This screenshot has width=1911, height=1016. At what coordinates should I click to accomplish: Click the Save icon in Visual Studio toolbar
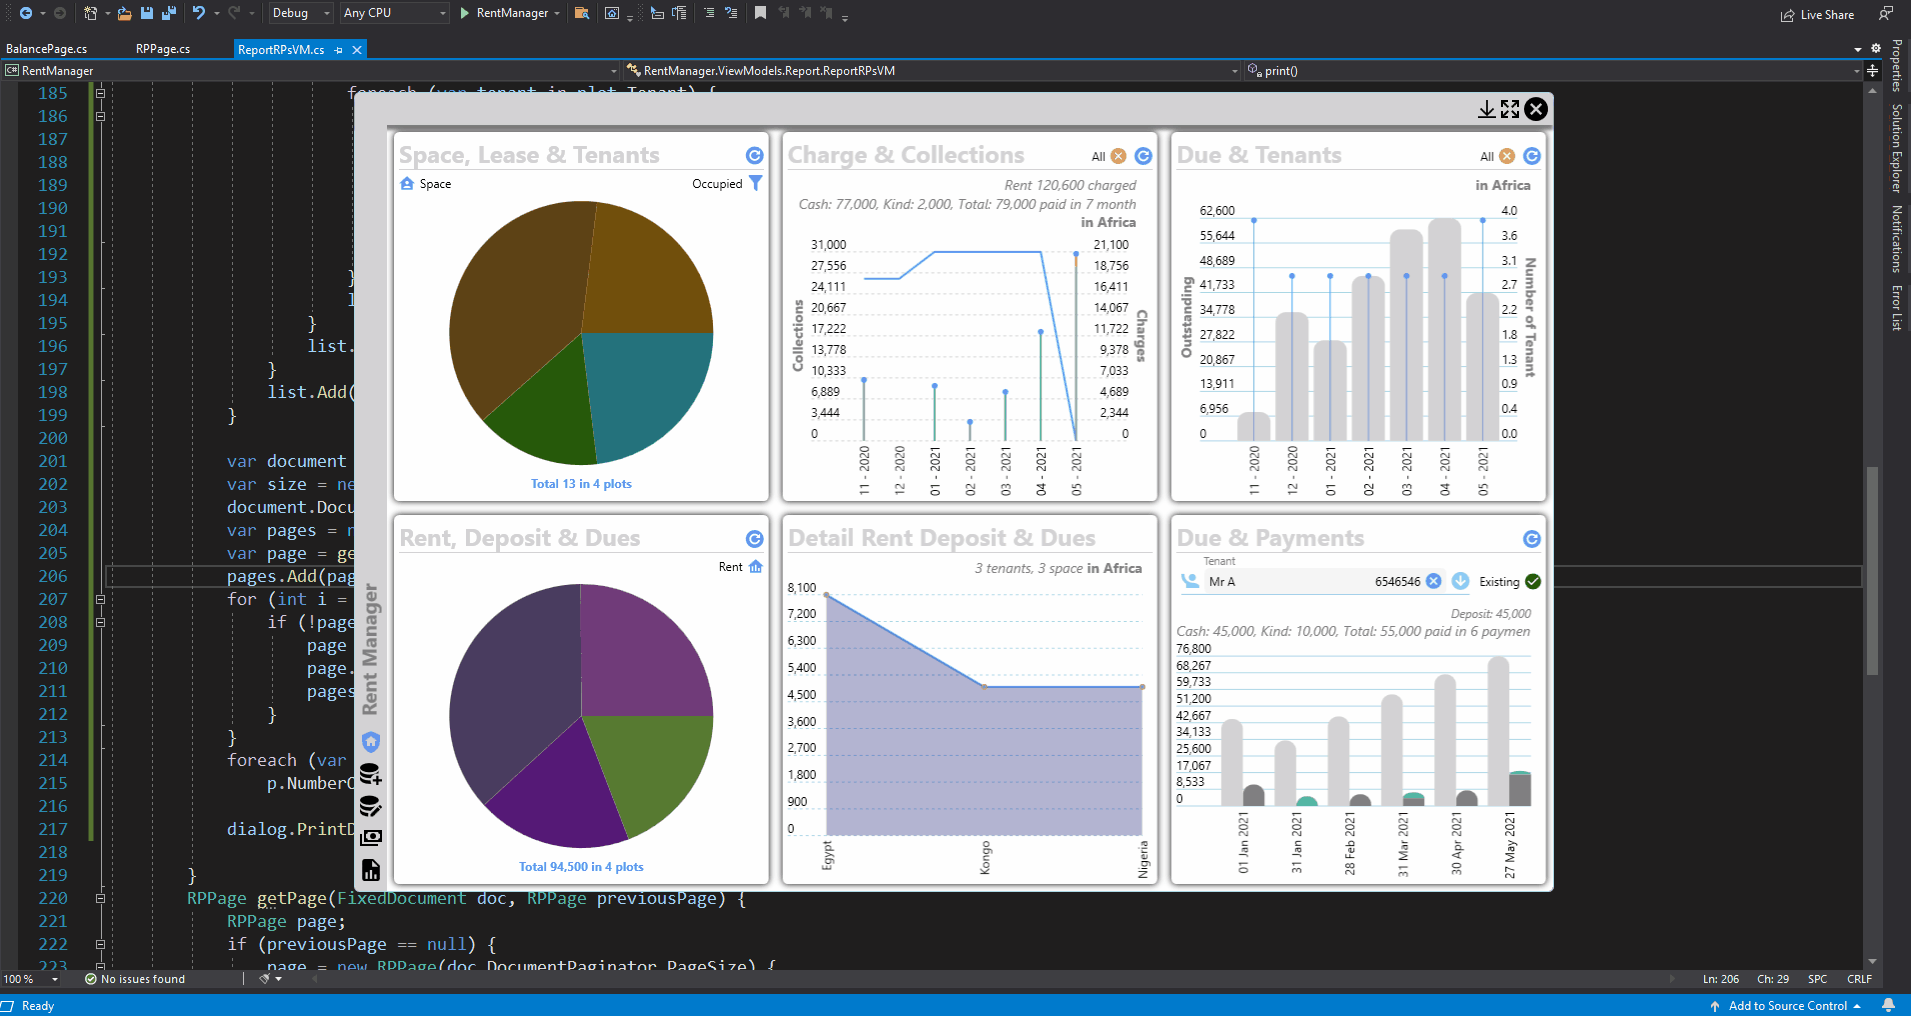[147, 13]
